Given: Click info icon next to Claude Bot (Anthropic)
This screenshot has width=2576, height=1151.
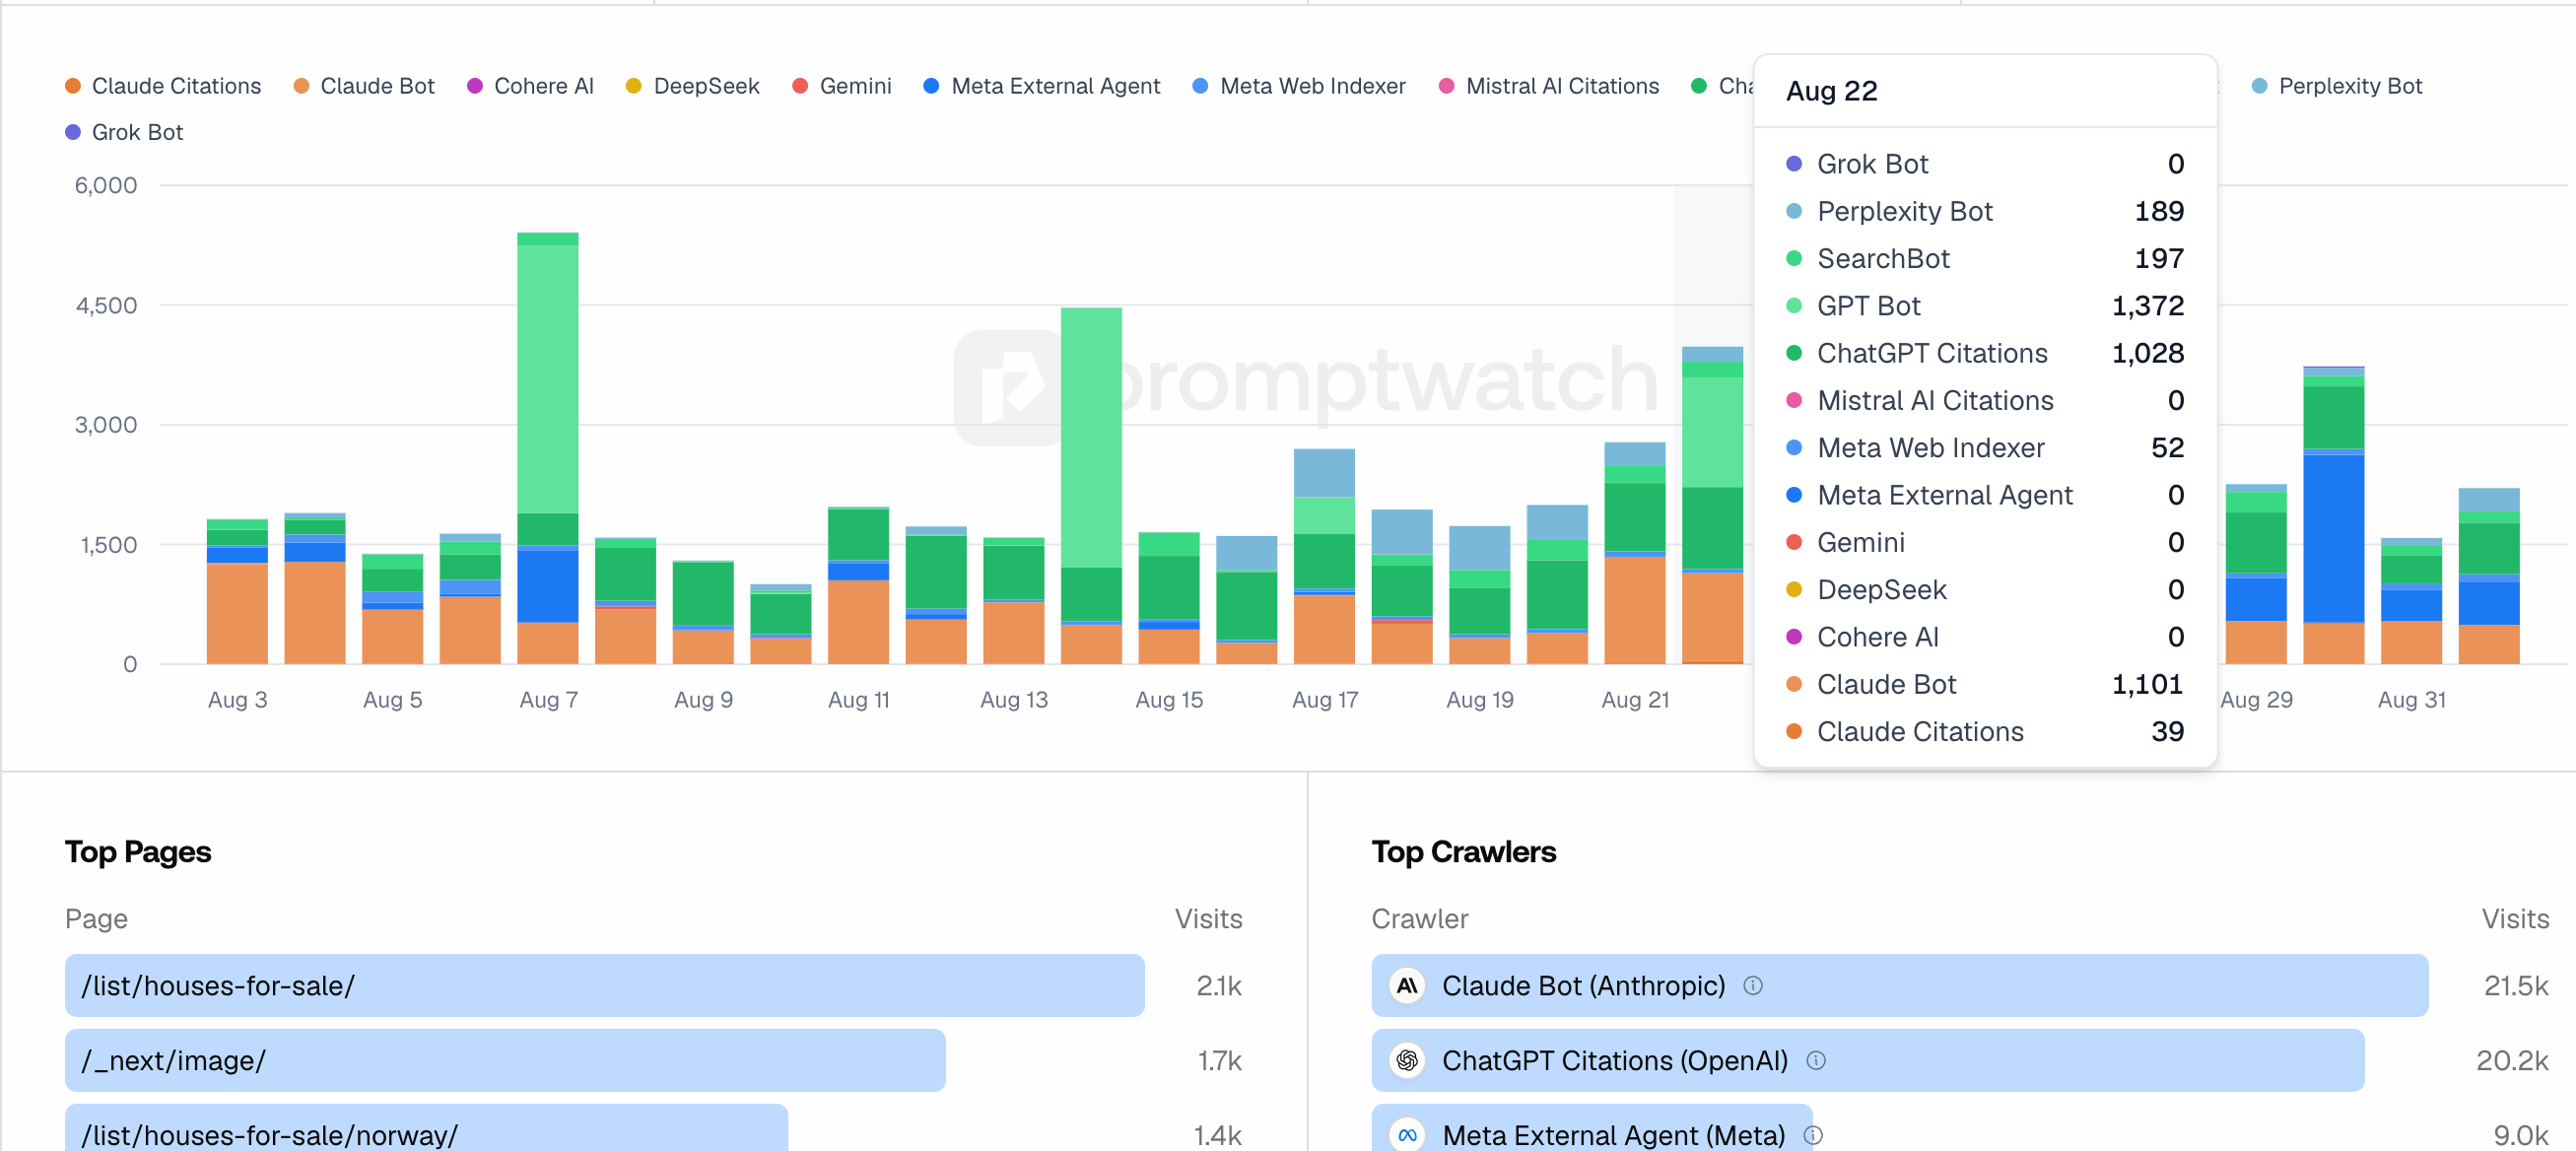Looking at the screenshot, I should pos(1753,985).
